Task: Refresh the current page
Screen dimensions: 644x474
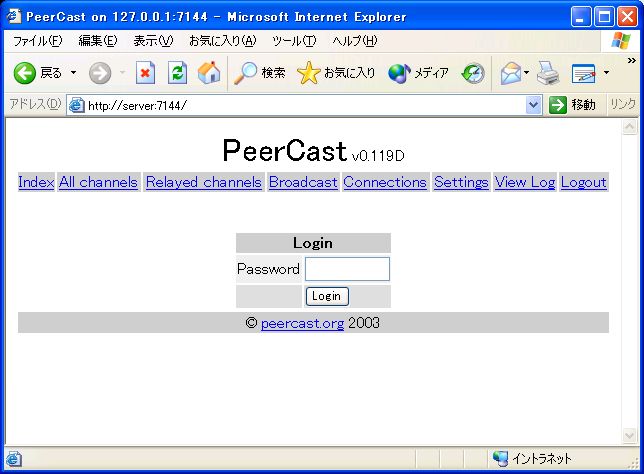Action: click(x=177, y=73)
